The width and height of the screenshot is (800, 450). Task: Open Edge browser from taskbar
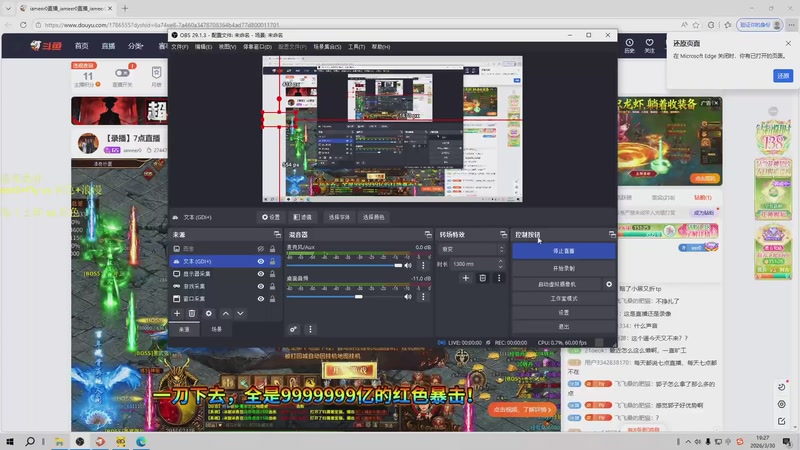click(x=141, y=441)
